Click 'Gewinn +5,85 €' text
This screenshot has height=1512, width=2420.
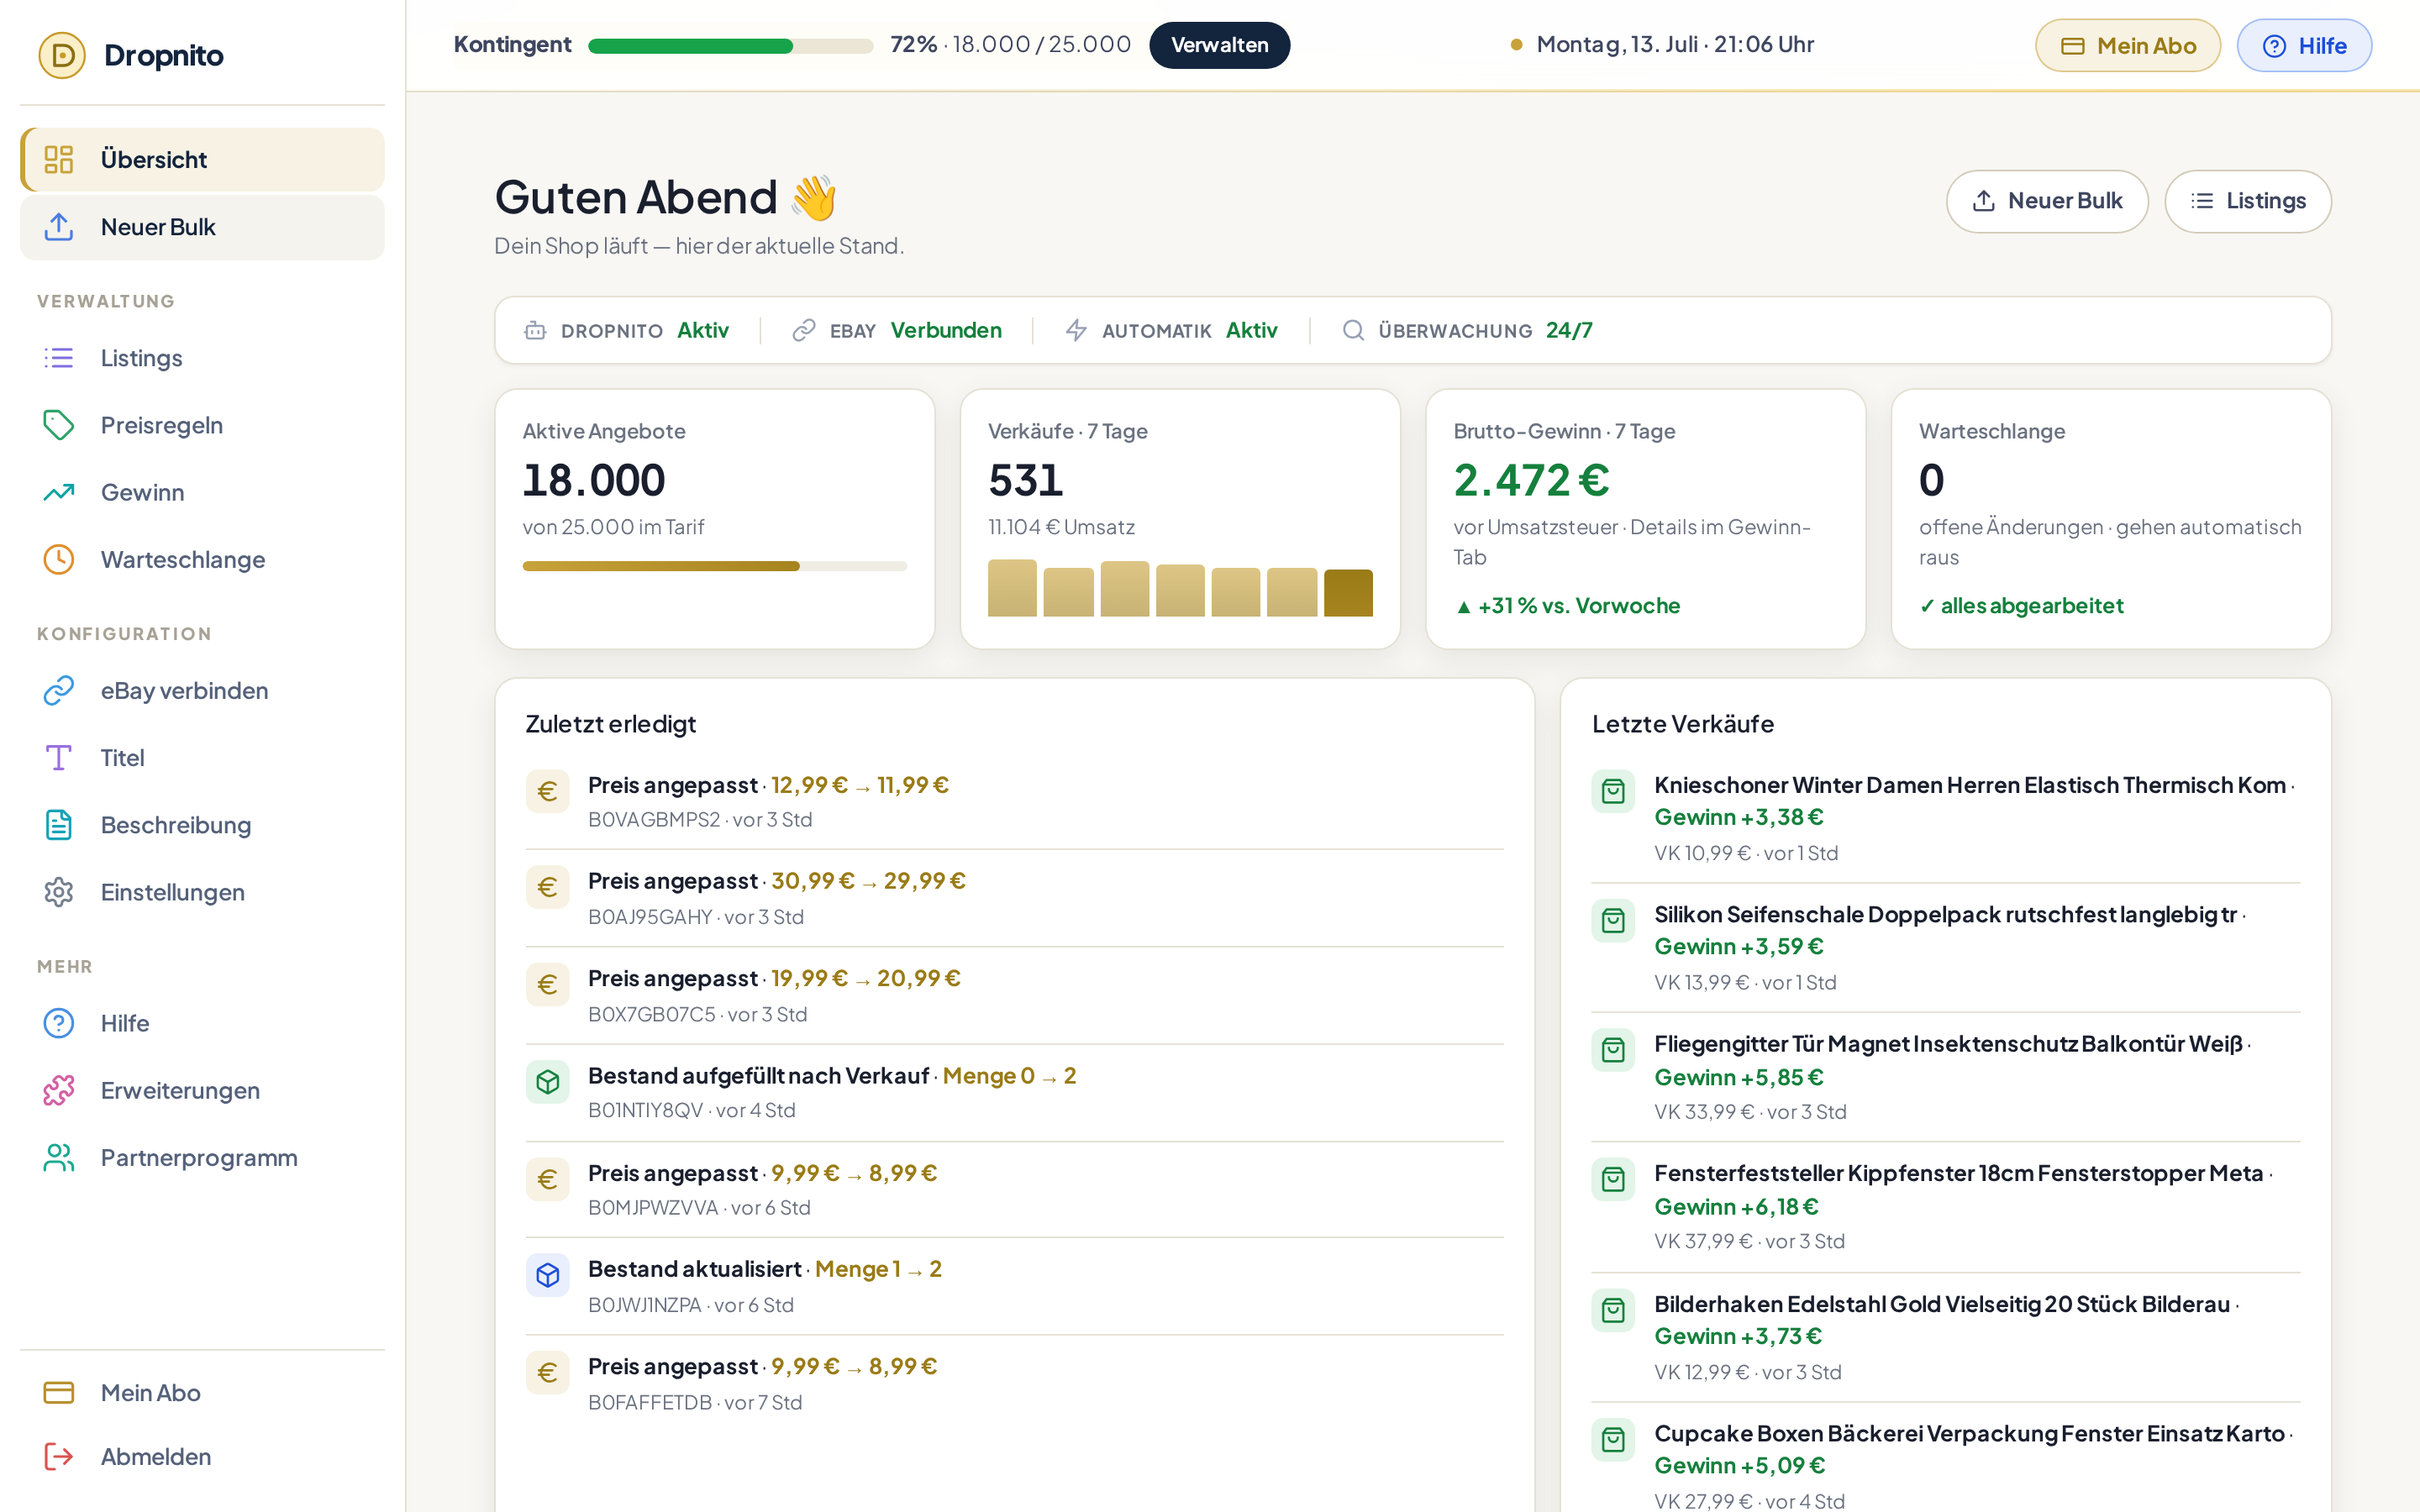[1738, 1077]
